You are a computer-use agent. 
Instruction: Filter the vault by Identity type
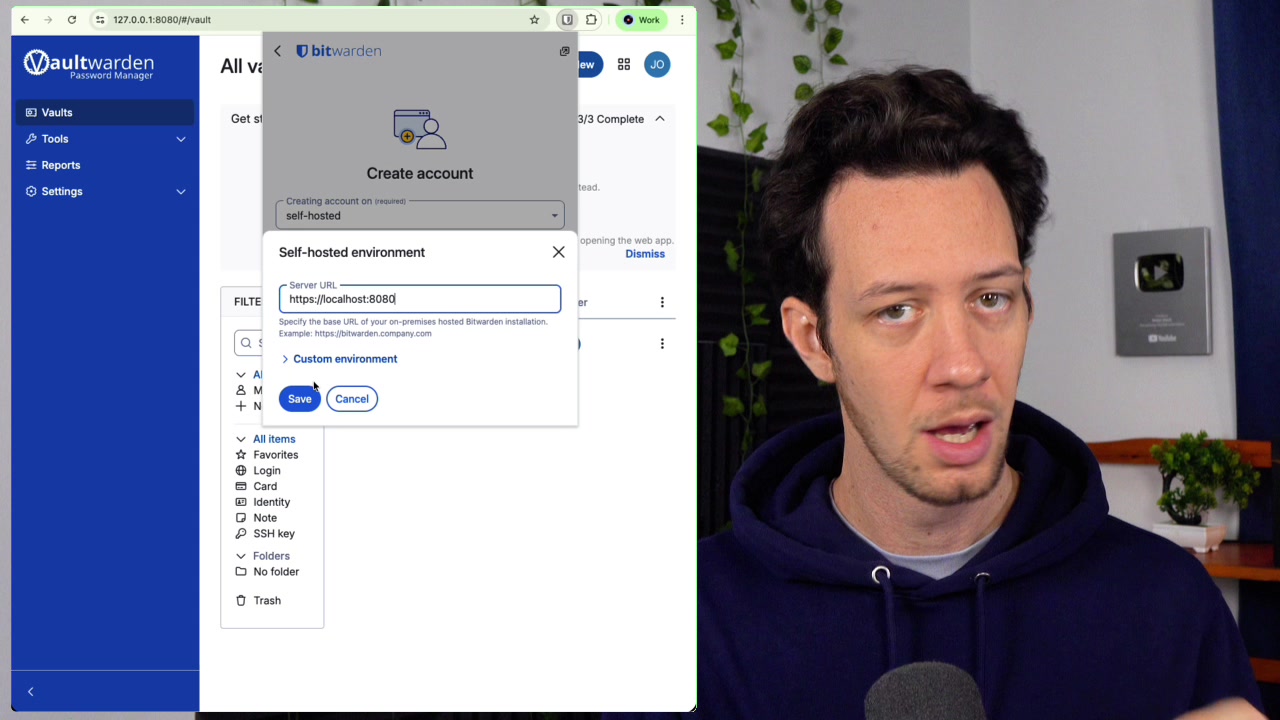[x=271, y=503]
